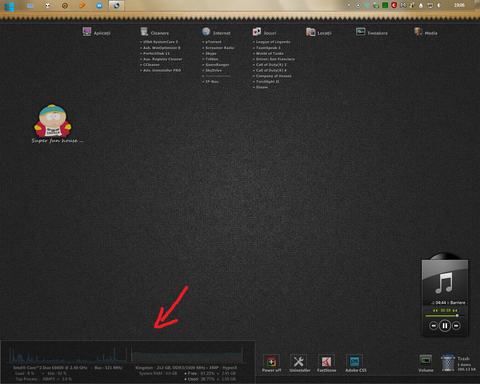Launch Adobe CS5 from the dock
The height and width of the screenshot is (384, 480).
354,361
